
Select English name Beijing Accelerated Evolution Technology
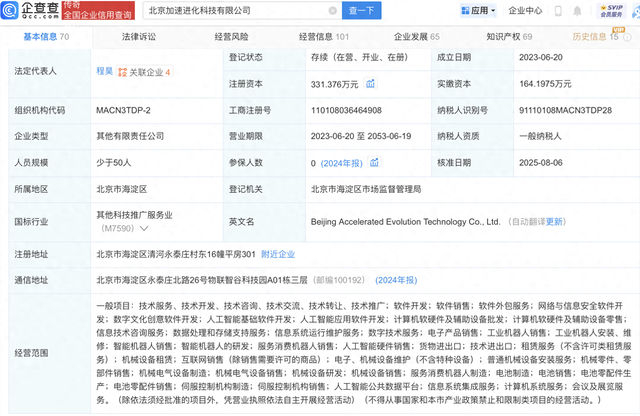point(405,222)
